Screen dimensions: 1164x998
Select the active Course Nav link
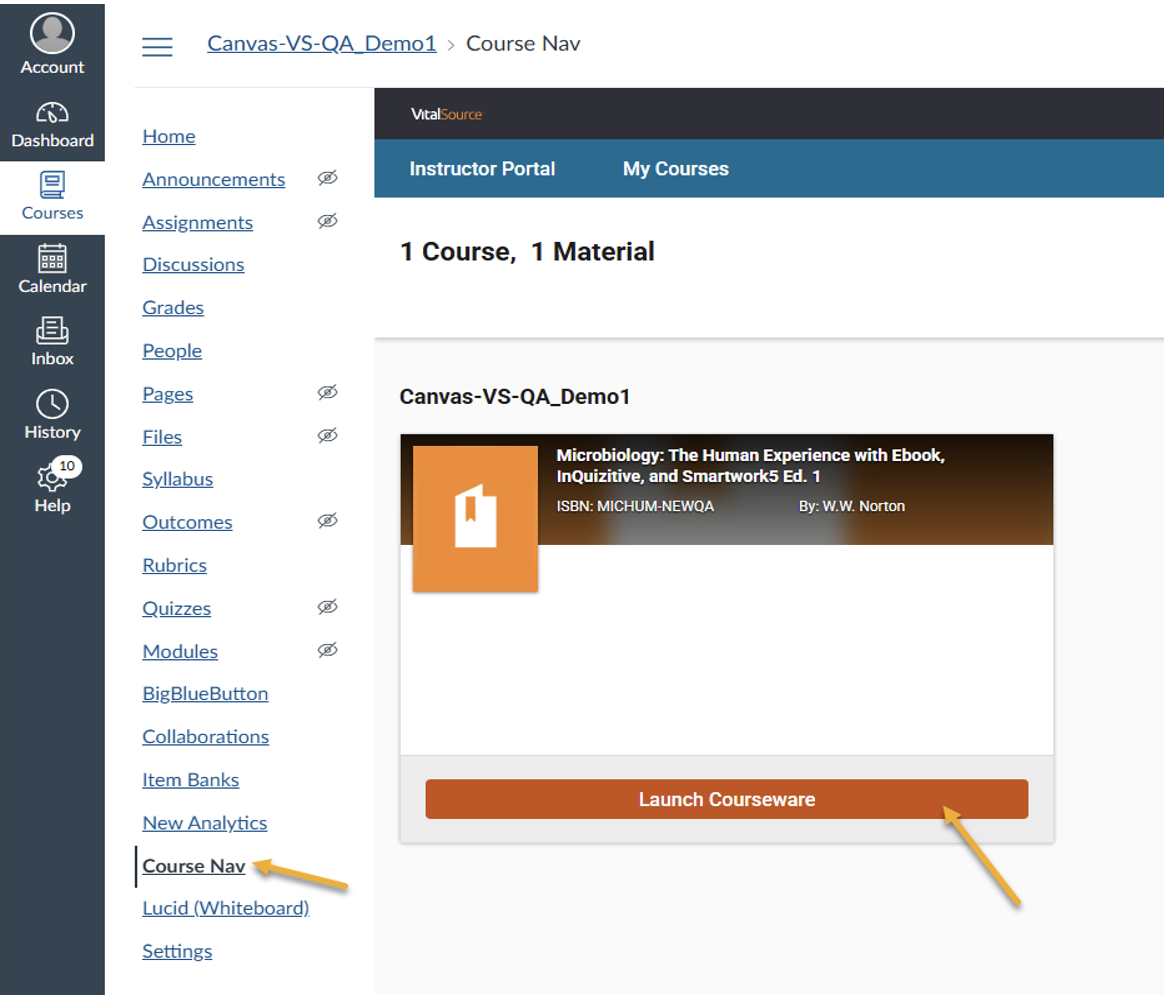pyautogui.click(x=194, y=867)
